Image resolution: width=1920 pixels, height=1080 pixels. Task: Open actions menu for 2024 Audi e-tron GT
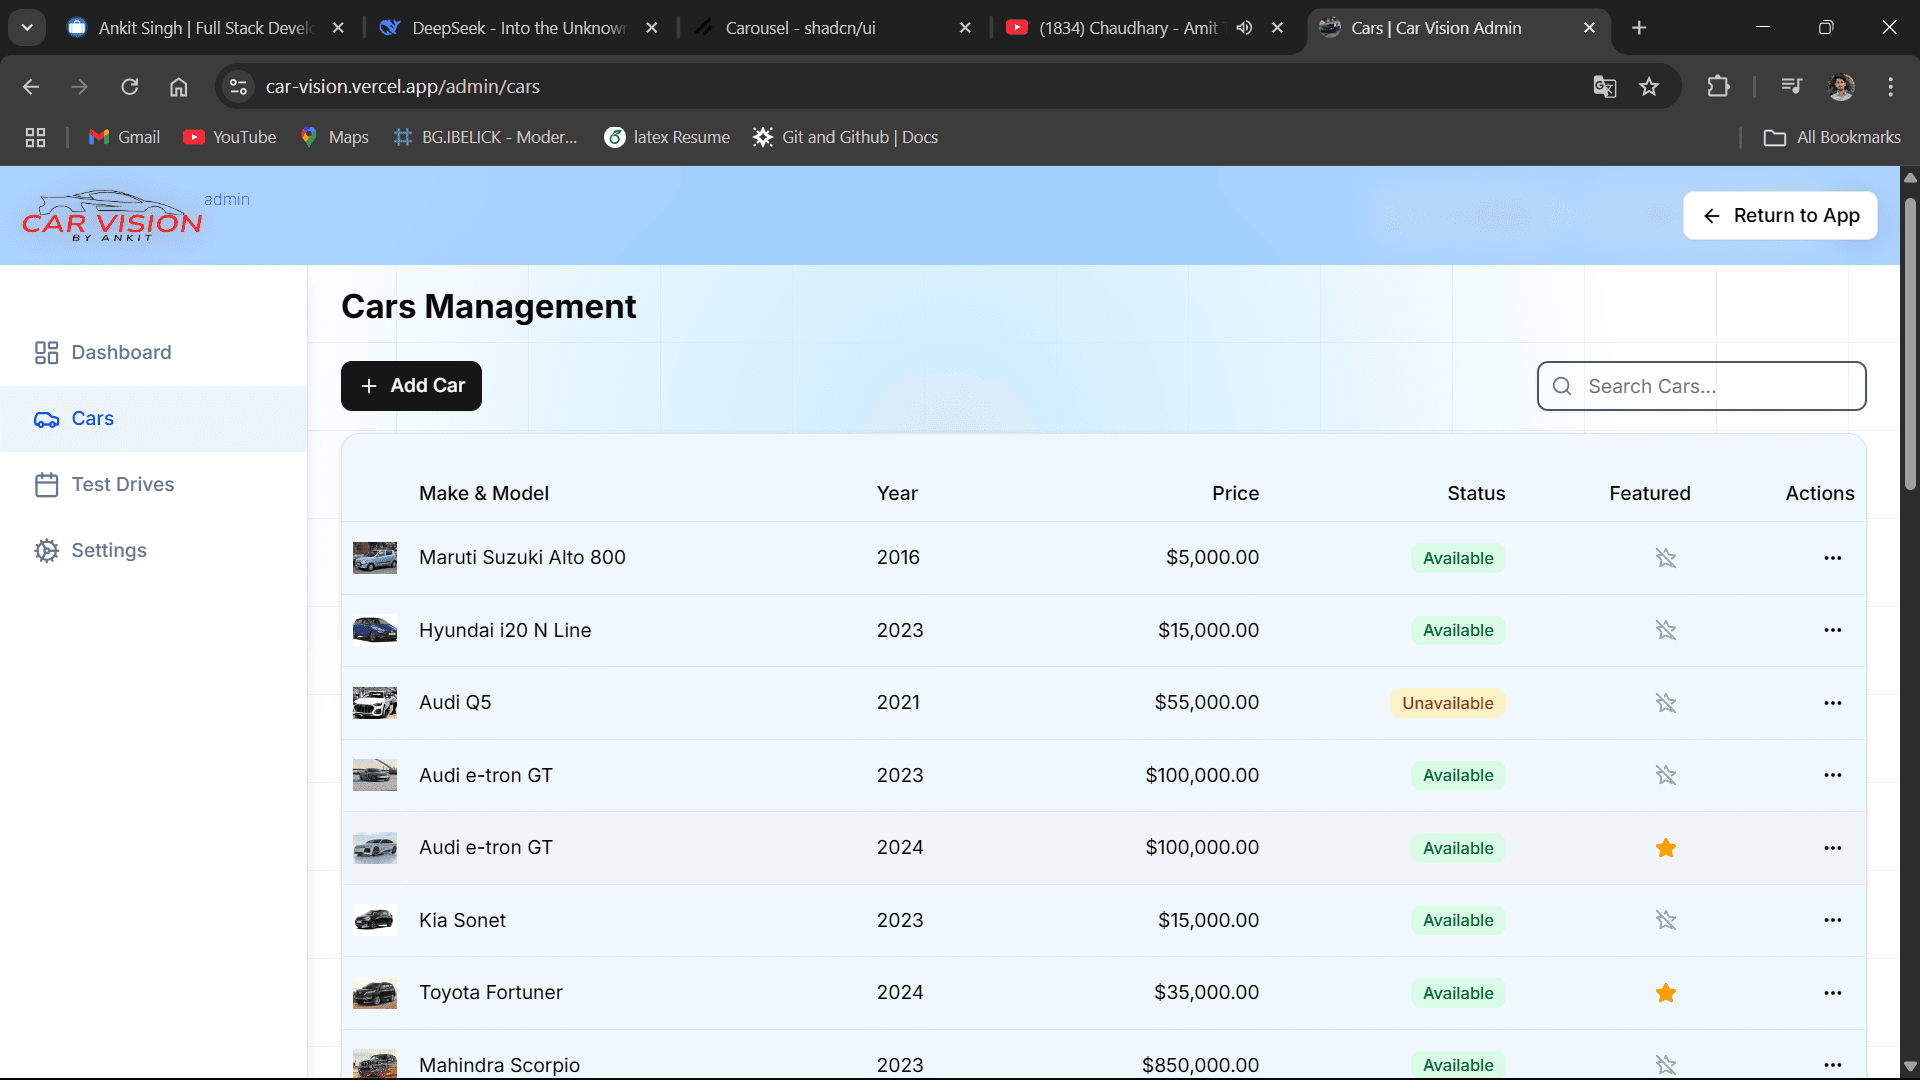[x=1832, y=848]
